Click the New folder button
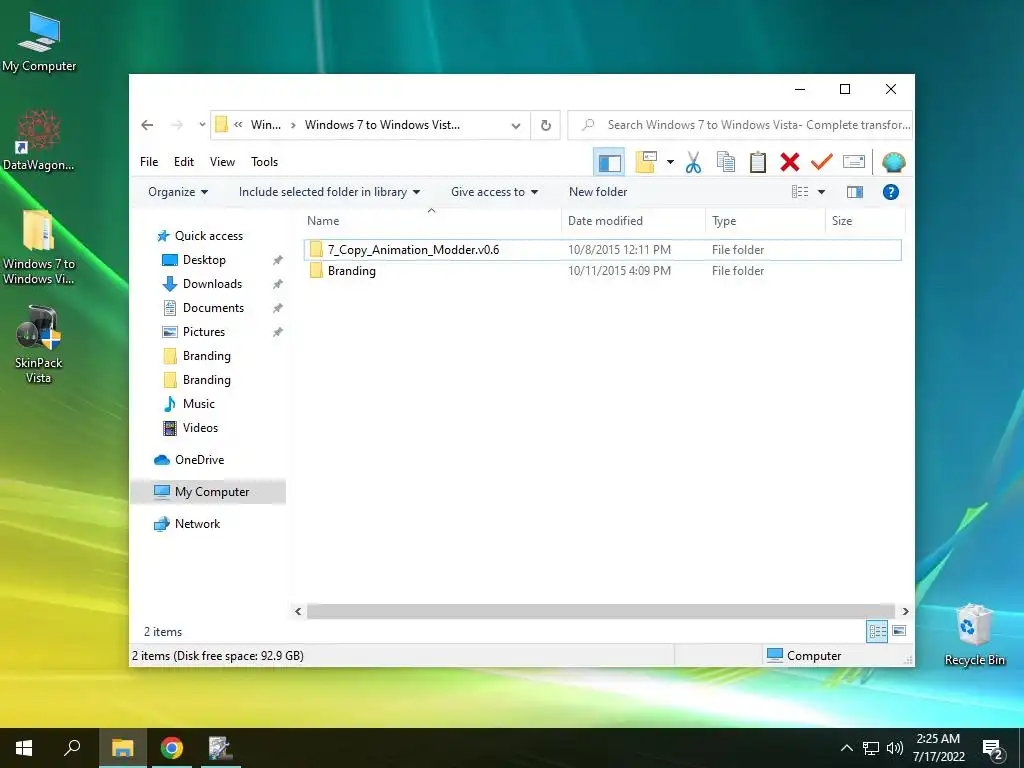This screenshot has width=1024, height=768. (598, 192)
